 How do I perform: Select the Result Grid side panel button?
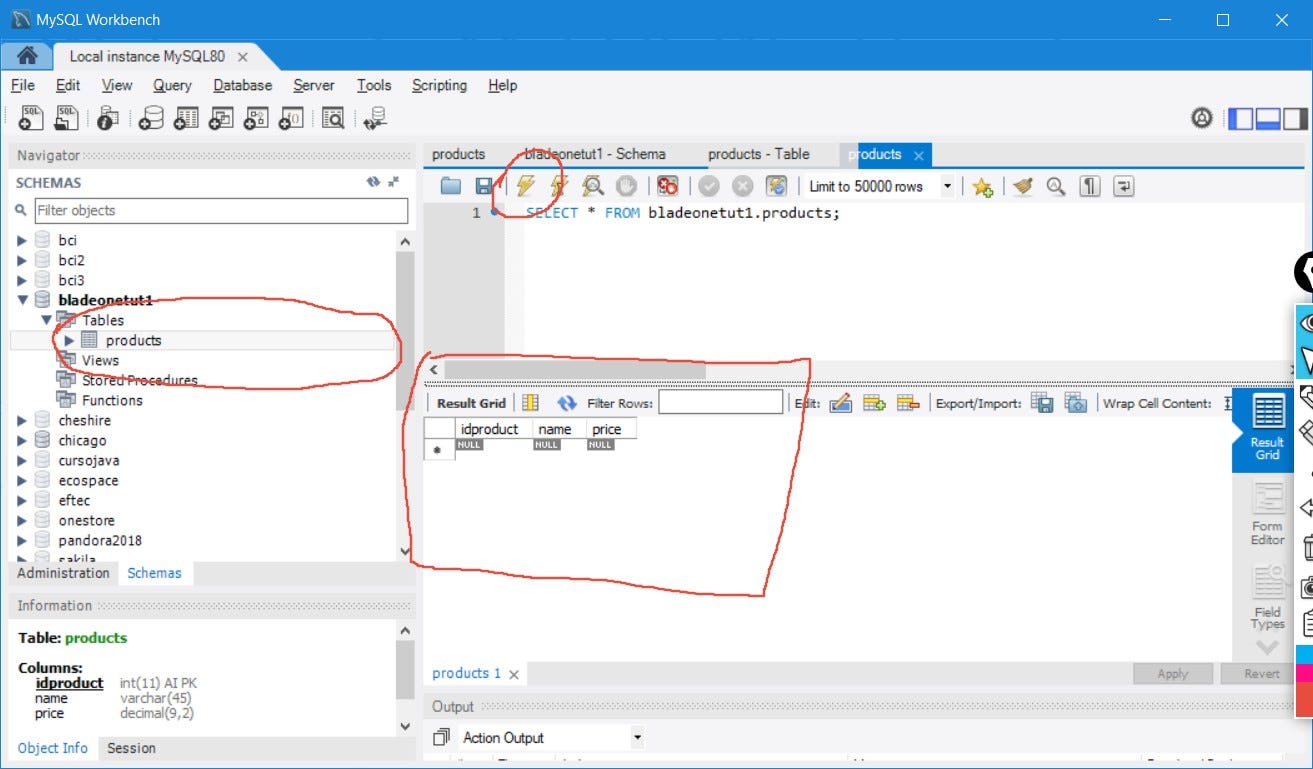click(1267, 428)
